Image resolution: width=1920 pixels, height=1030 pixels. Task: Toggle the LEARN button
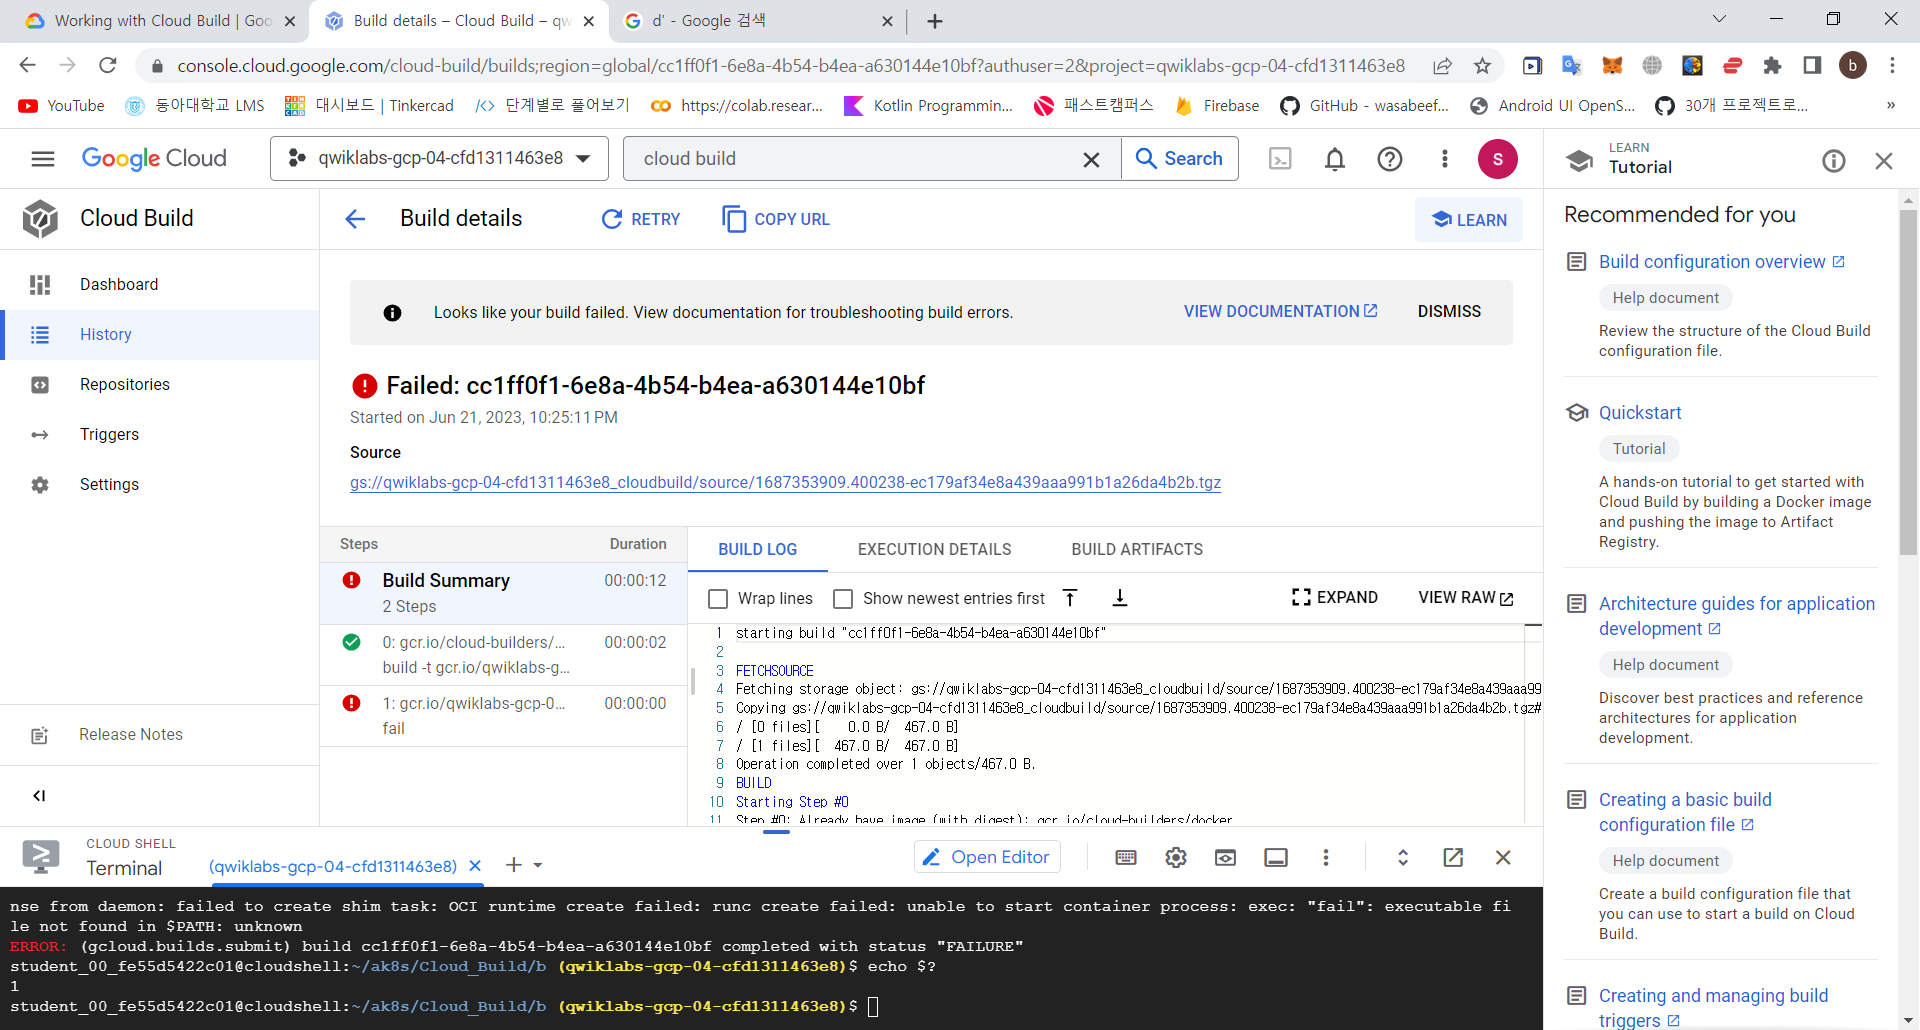(x=1469, y=220)
